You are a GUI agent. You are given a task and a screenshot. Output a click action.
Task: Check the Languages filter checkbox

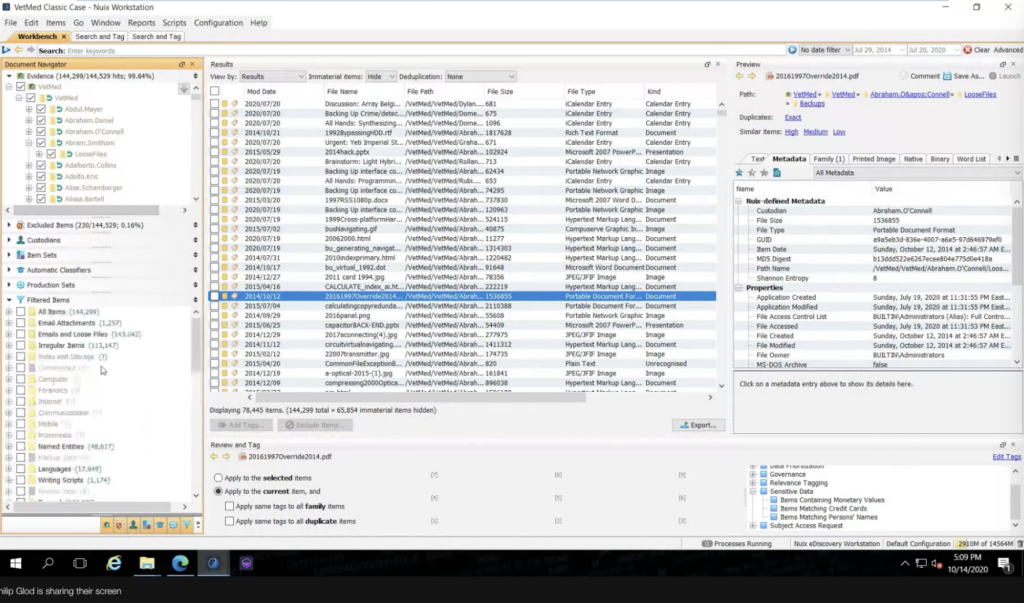21,468
